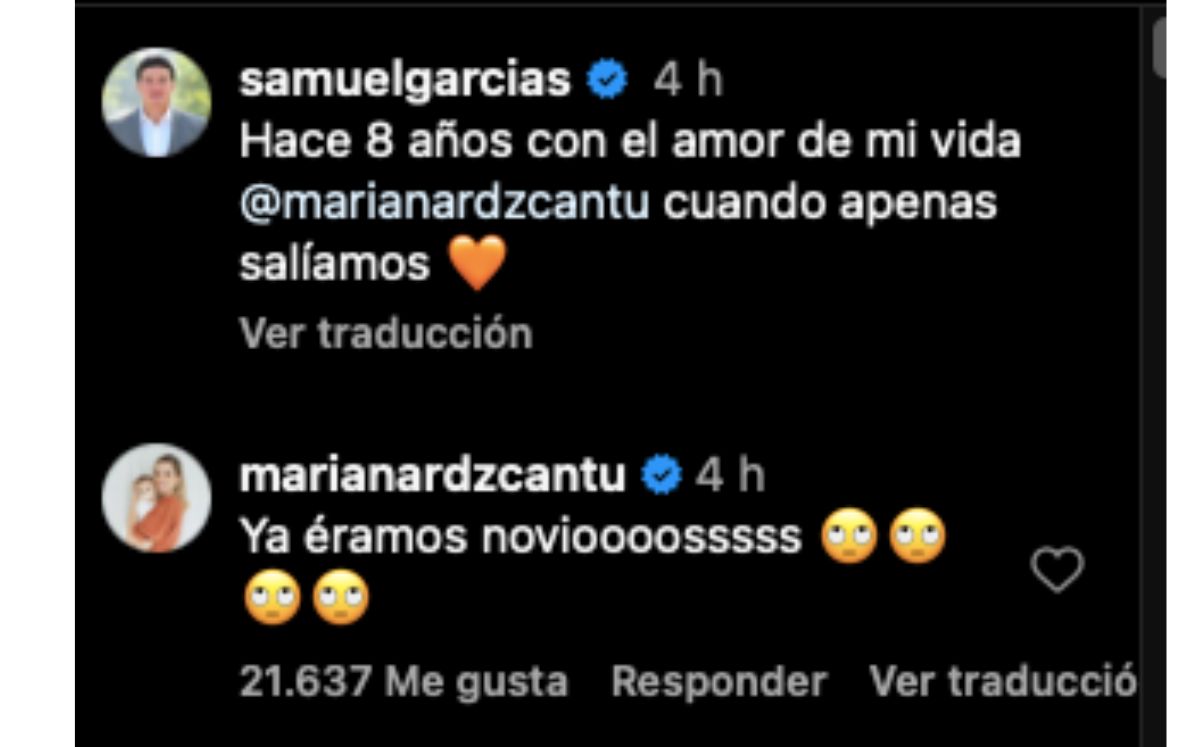The height and width of the screenshot is (747, 1200).
Task: Like the comment with the heart icon
Action: tap(1058, 570)
